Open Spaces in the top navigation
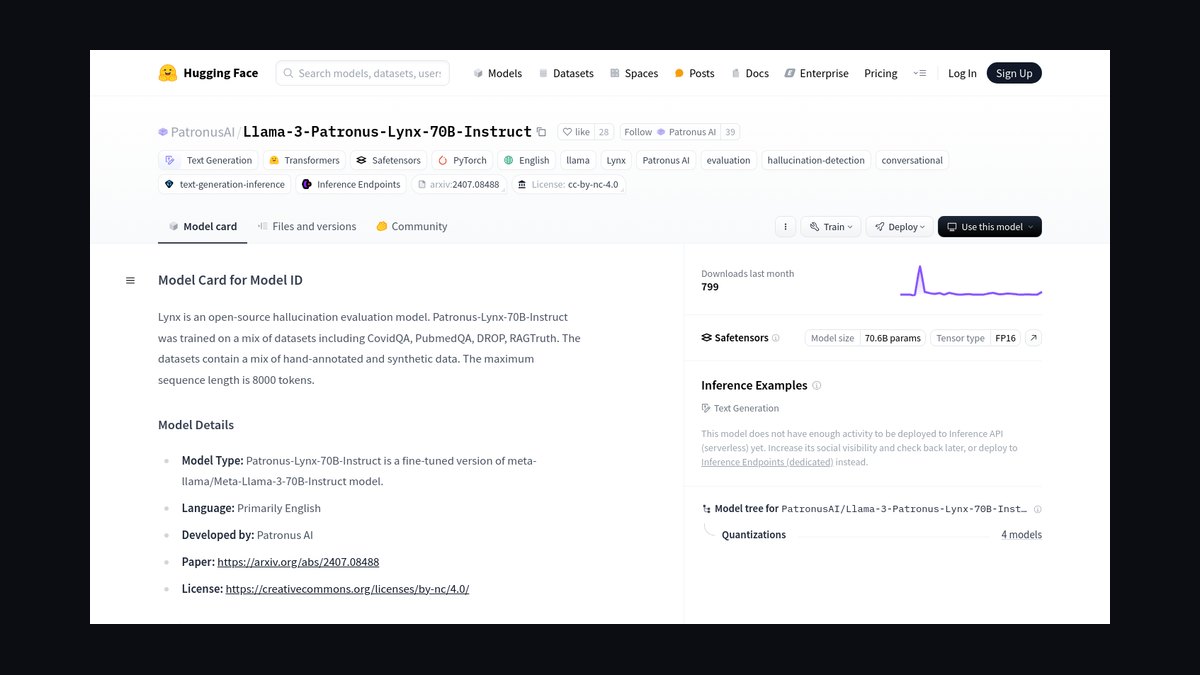This screenshot has width=1200, height=675. point(634,73)
